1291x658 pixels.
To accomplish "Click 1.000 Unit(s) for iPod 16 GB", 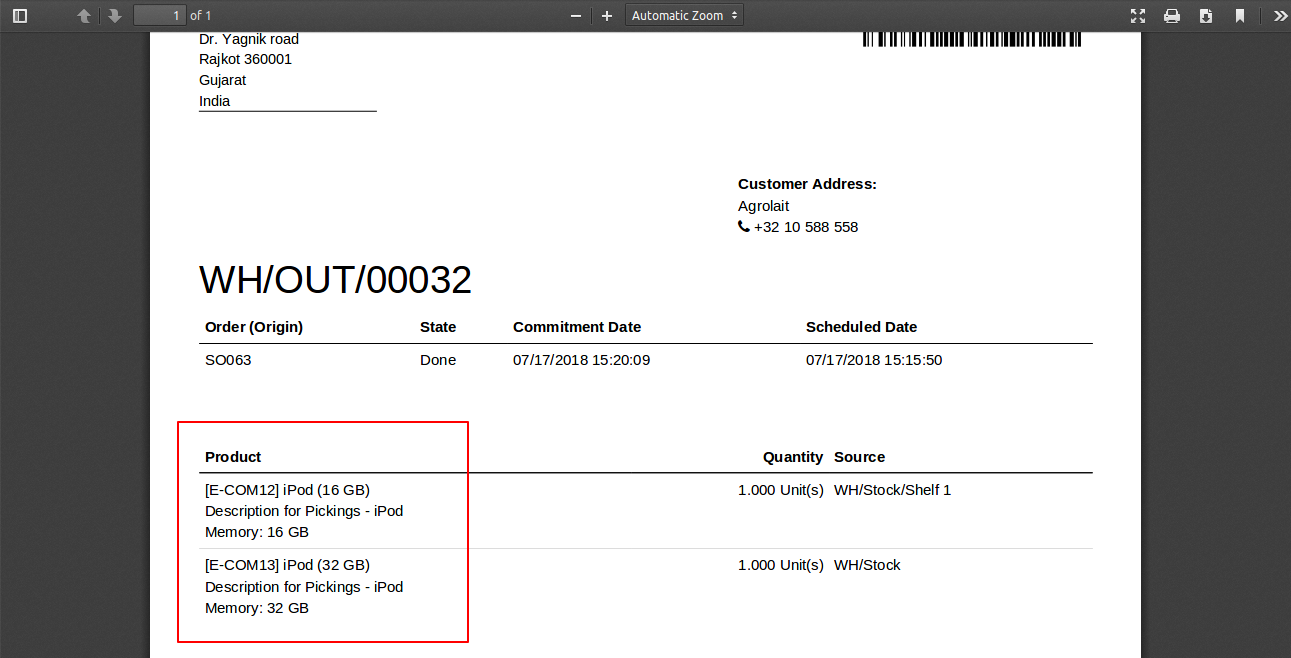I will click(781, 490).
